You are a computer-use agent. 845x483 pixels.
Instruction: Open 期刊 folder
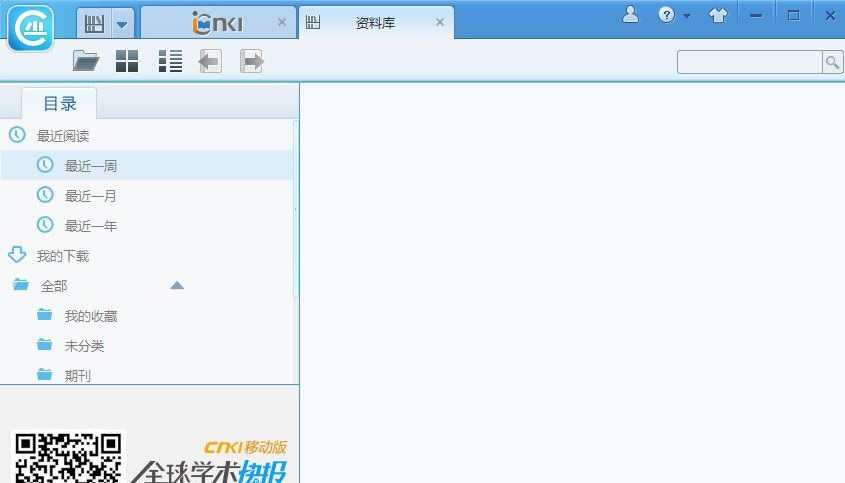tap(78, 376)
